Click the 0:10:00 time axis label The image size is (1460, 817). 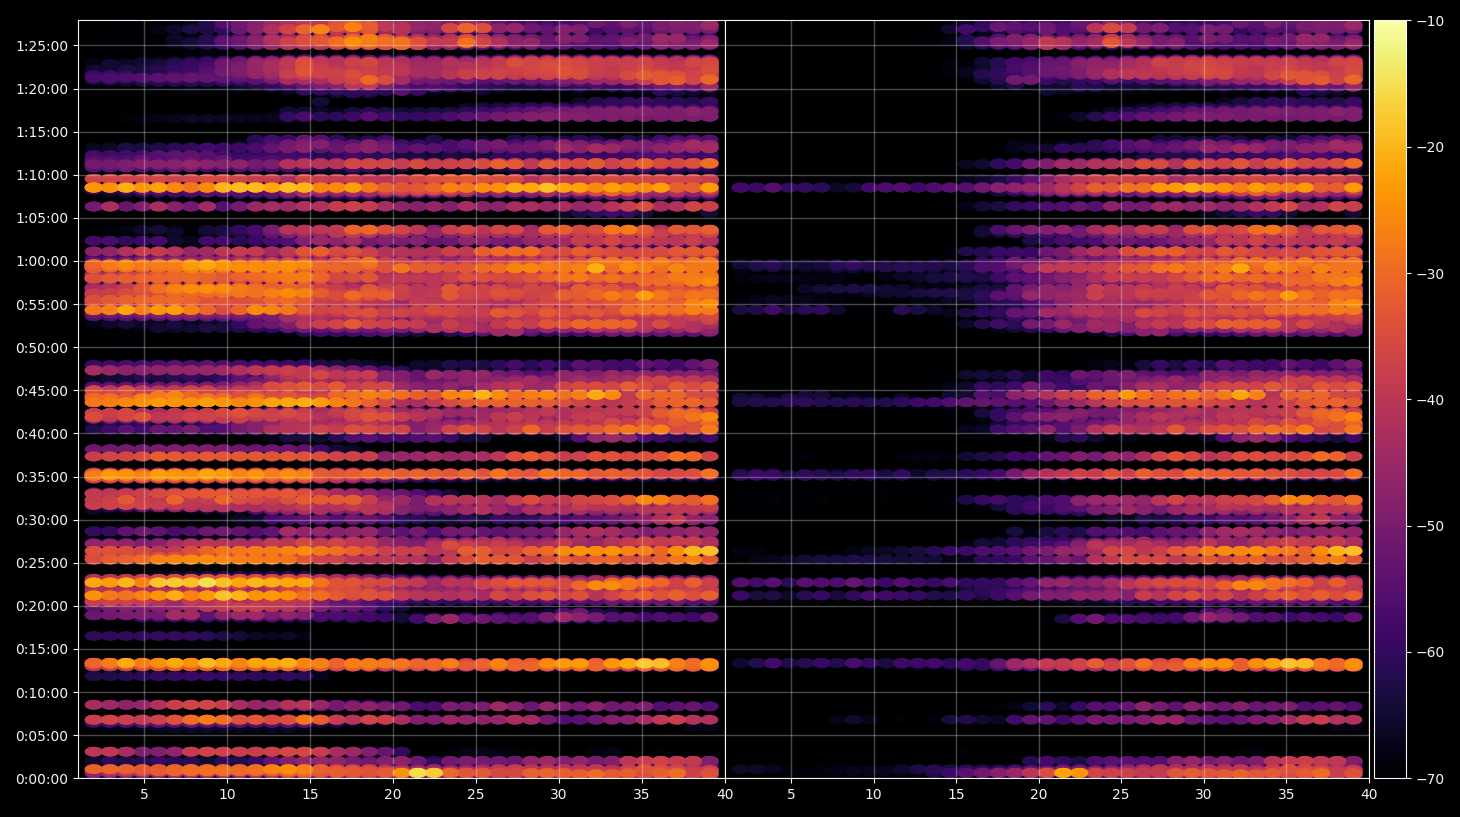[42, 693]
